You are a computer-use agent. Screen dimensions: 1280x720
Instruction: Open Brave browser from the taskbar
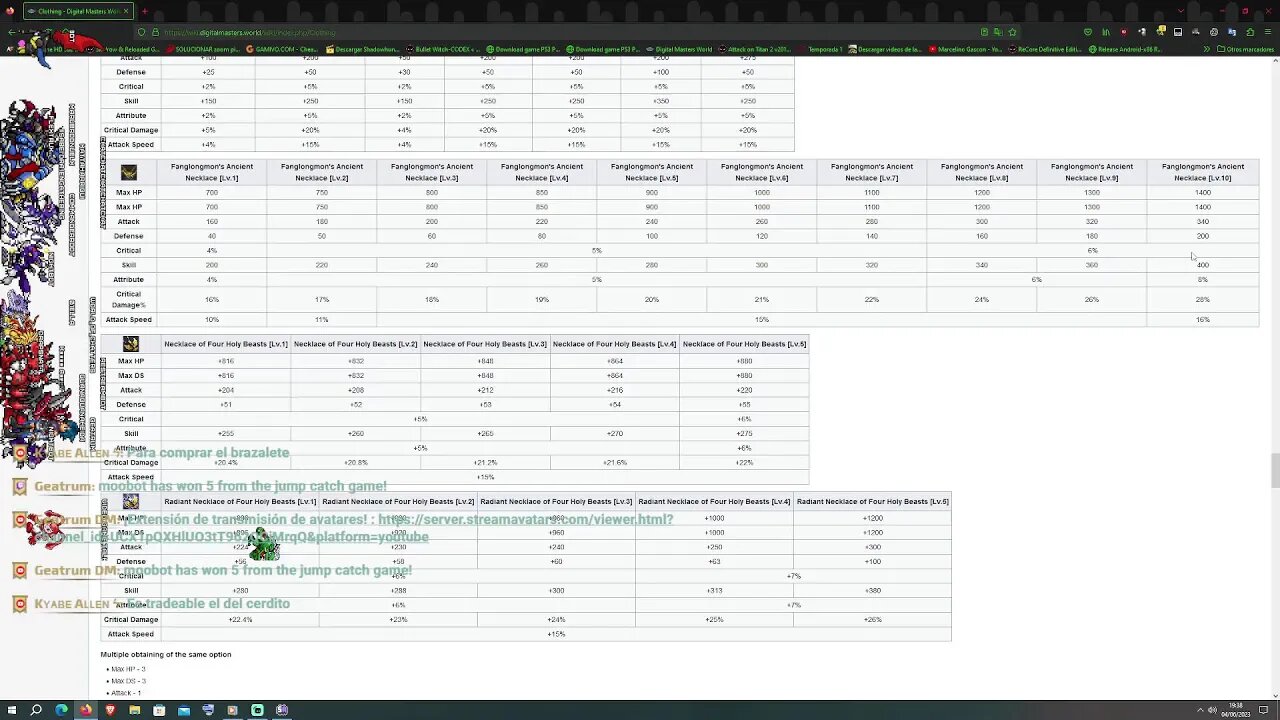point(110,710)
